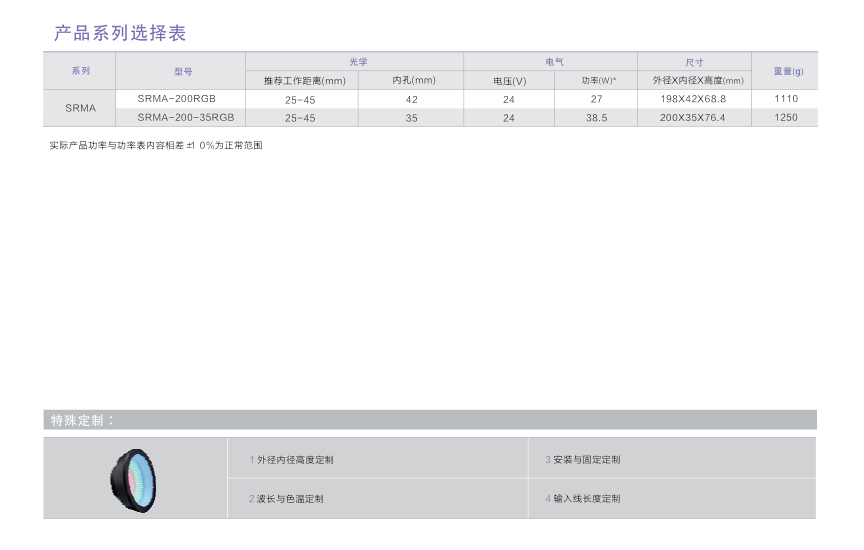This screenshot has width=864, height=550.
Task: Click model SRMA-200RGB
Action: point(176,99)
